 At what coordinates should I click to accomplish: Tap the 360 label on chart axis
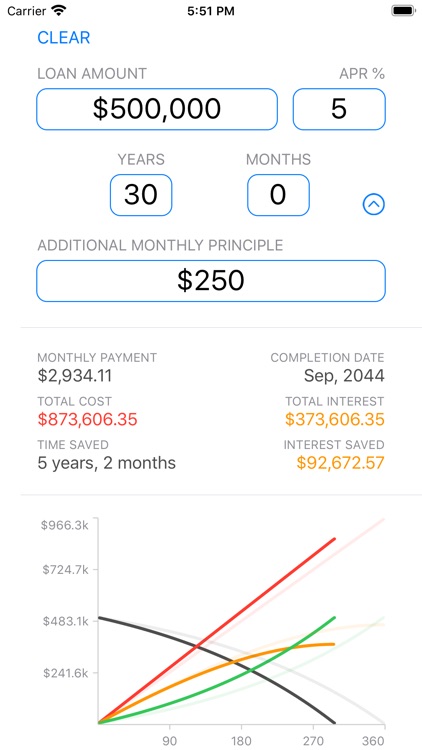(373, 741)
